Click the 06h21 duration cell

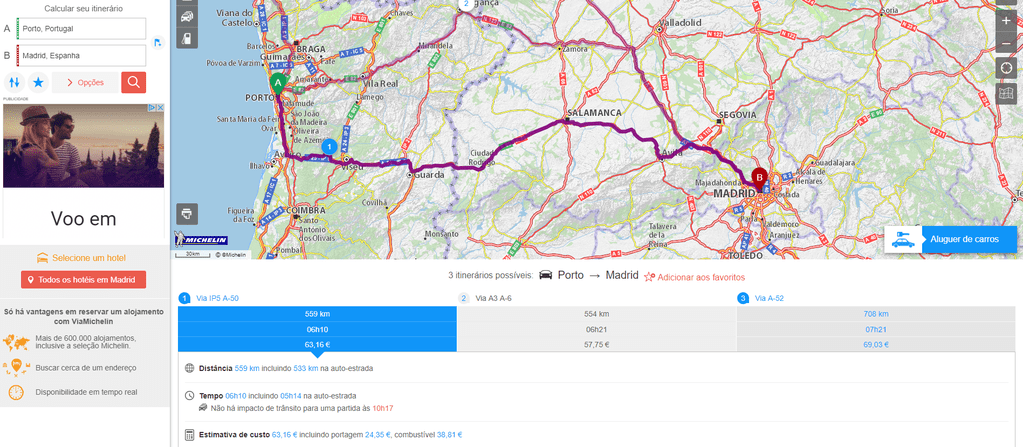(596, 330)
